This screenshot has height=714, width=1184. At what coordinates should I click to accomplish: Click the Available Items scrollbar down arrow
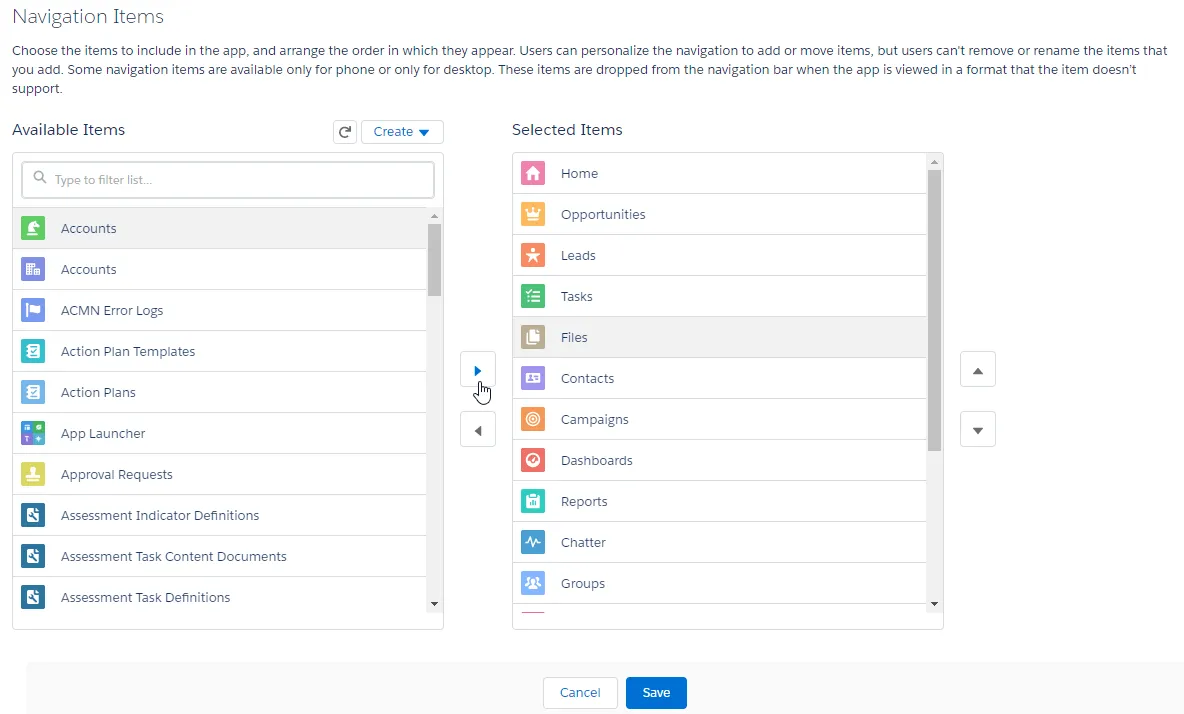click(434, 604)
